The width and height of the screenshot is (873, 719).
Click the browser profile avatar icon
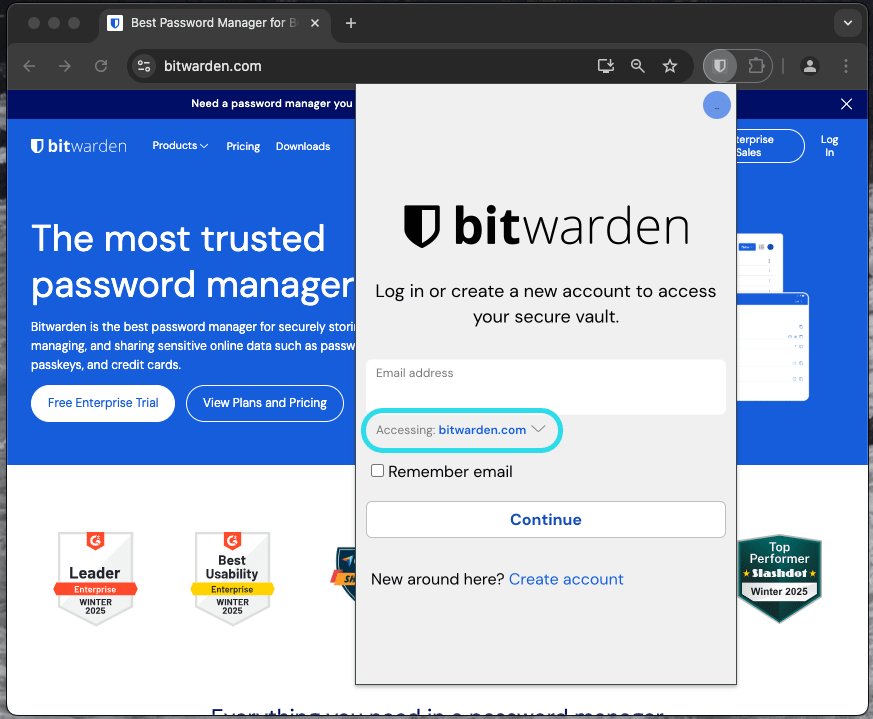pyautogui.click(x=810, y=65)
